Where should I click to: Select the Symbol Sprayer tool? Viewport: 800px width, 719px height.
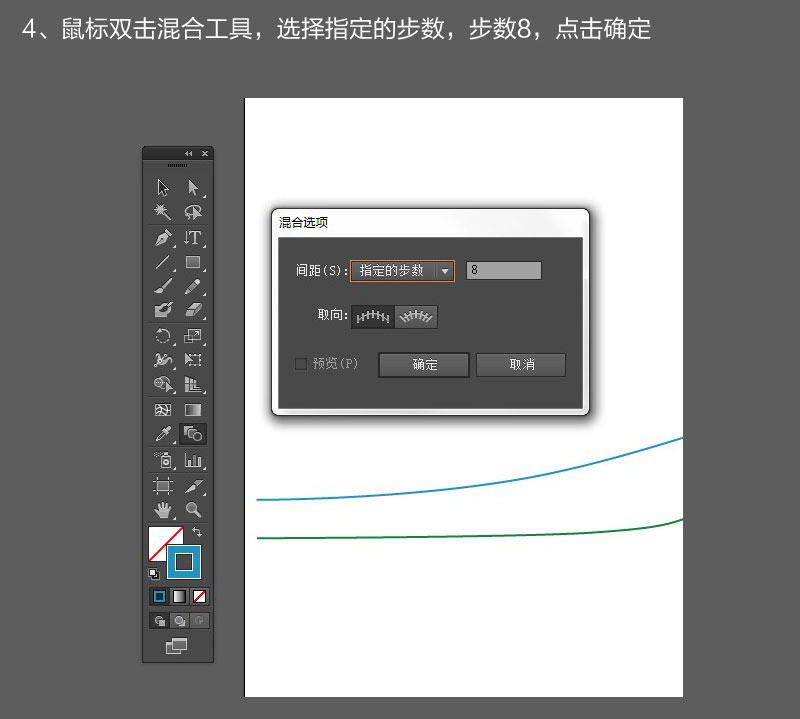click(x=163, y=460)
